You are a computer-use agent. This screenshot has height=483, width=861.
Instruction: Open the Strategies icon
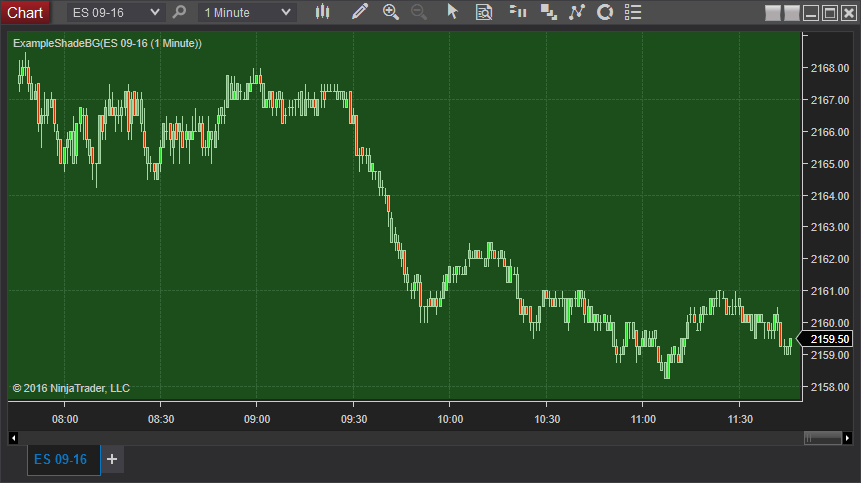(x=577, y=12)
